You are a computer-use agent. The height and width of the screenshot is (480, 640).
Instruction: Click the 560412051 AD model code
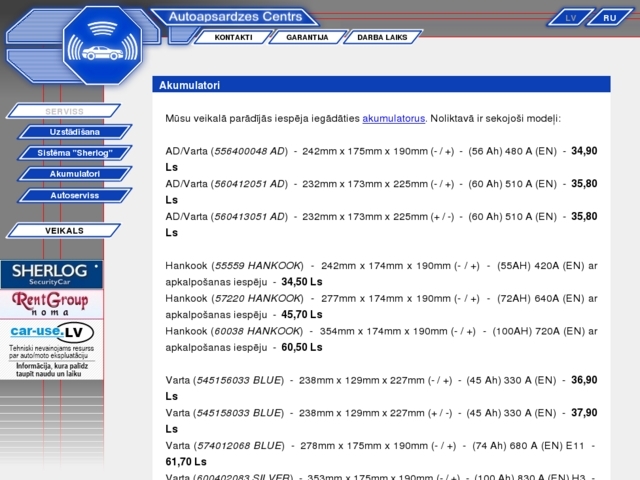click(249, 184)
